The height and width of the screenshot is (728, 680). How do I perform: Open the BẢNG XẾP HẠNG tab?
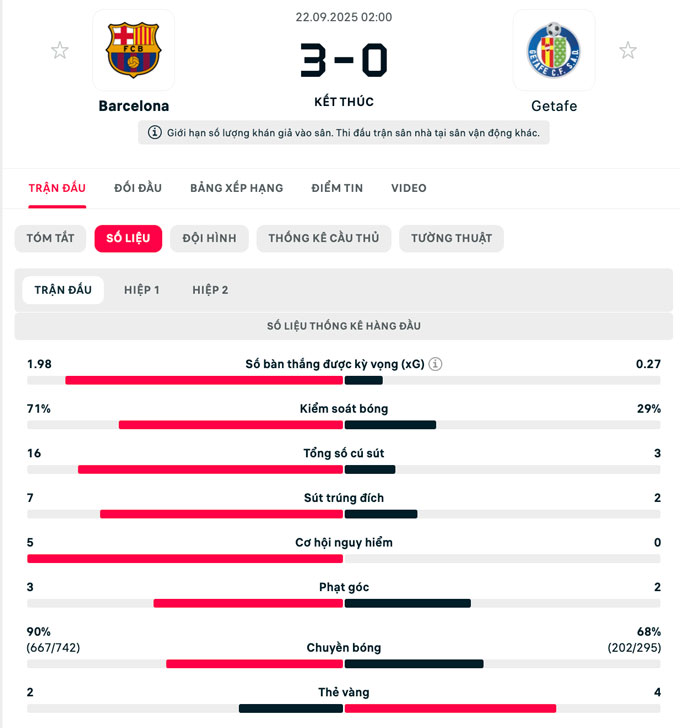[236, 188]
